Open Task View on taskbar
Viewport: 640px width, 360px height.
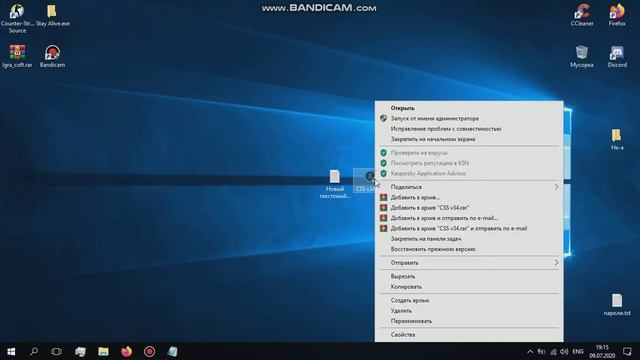click(56, 351)
